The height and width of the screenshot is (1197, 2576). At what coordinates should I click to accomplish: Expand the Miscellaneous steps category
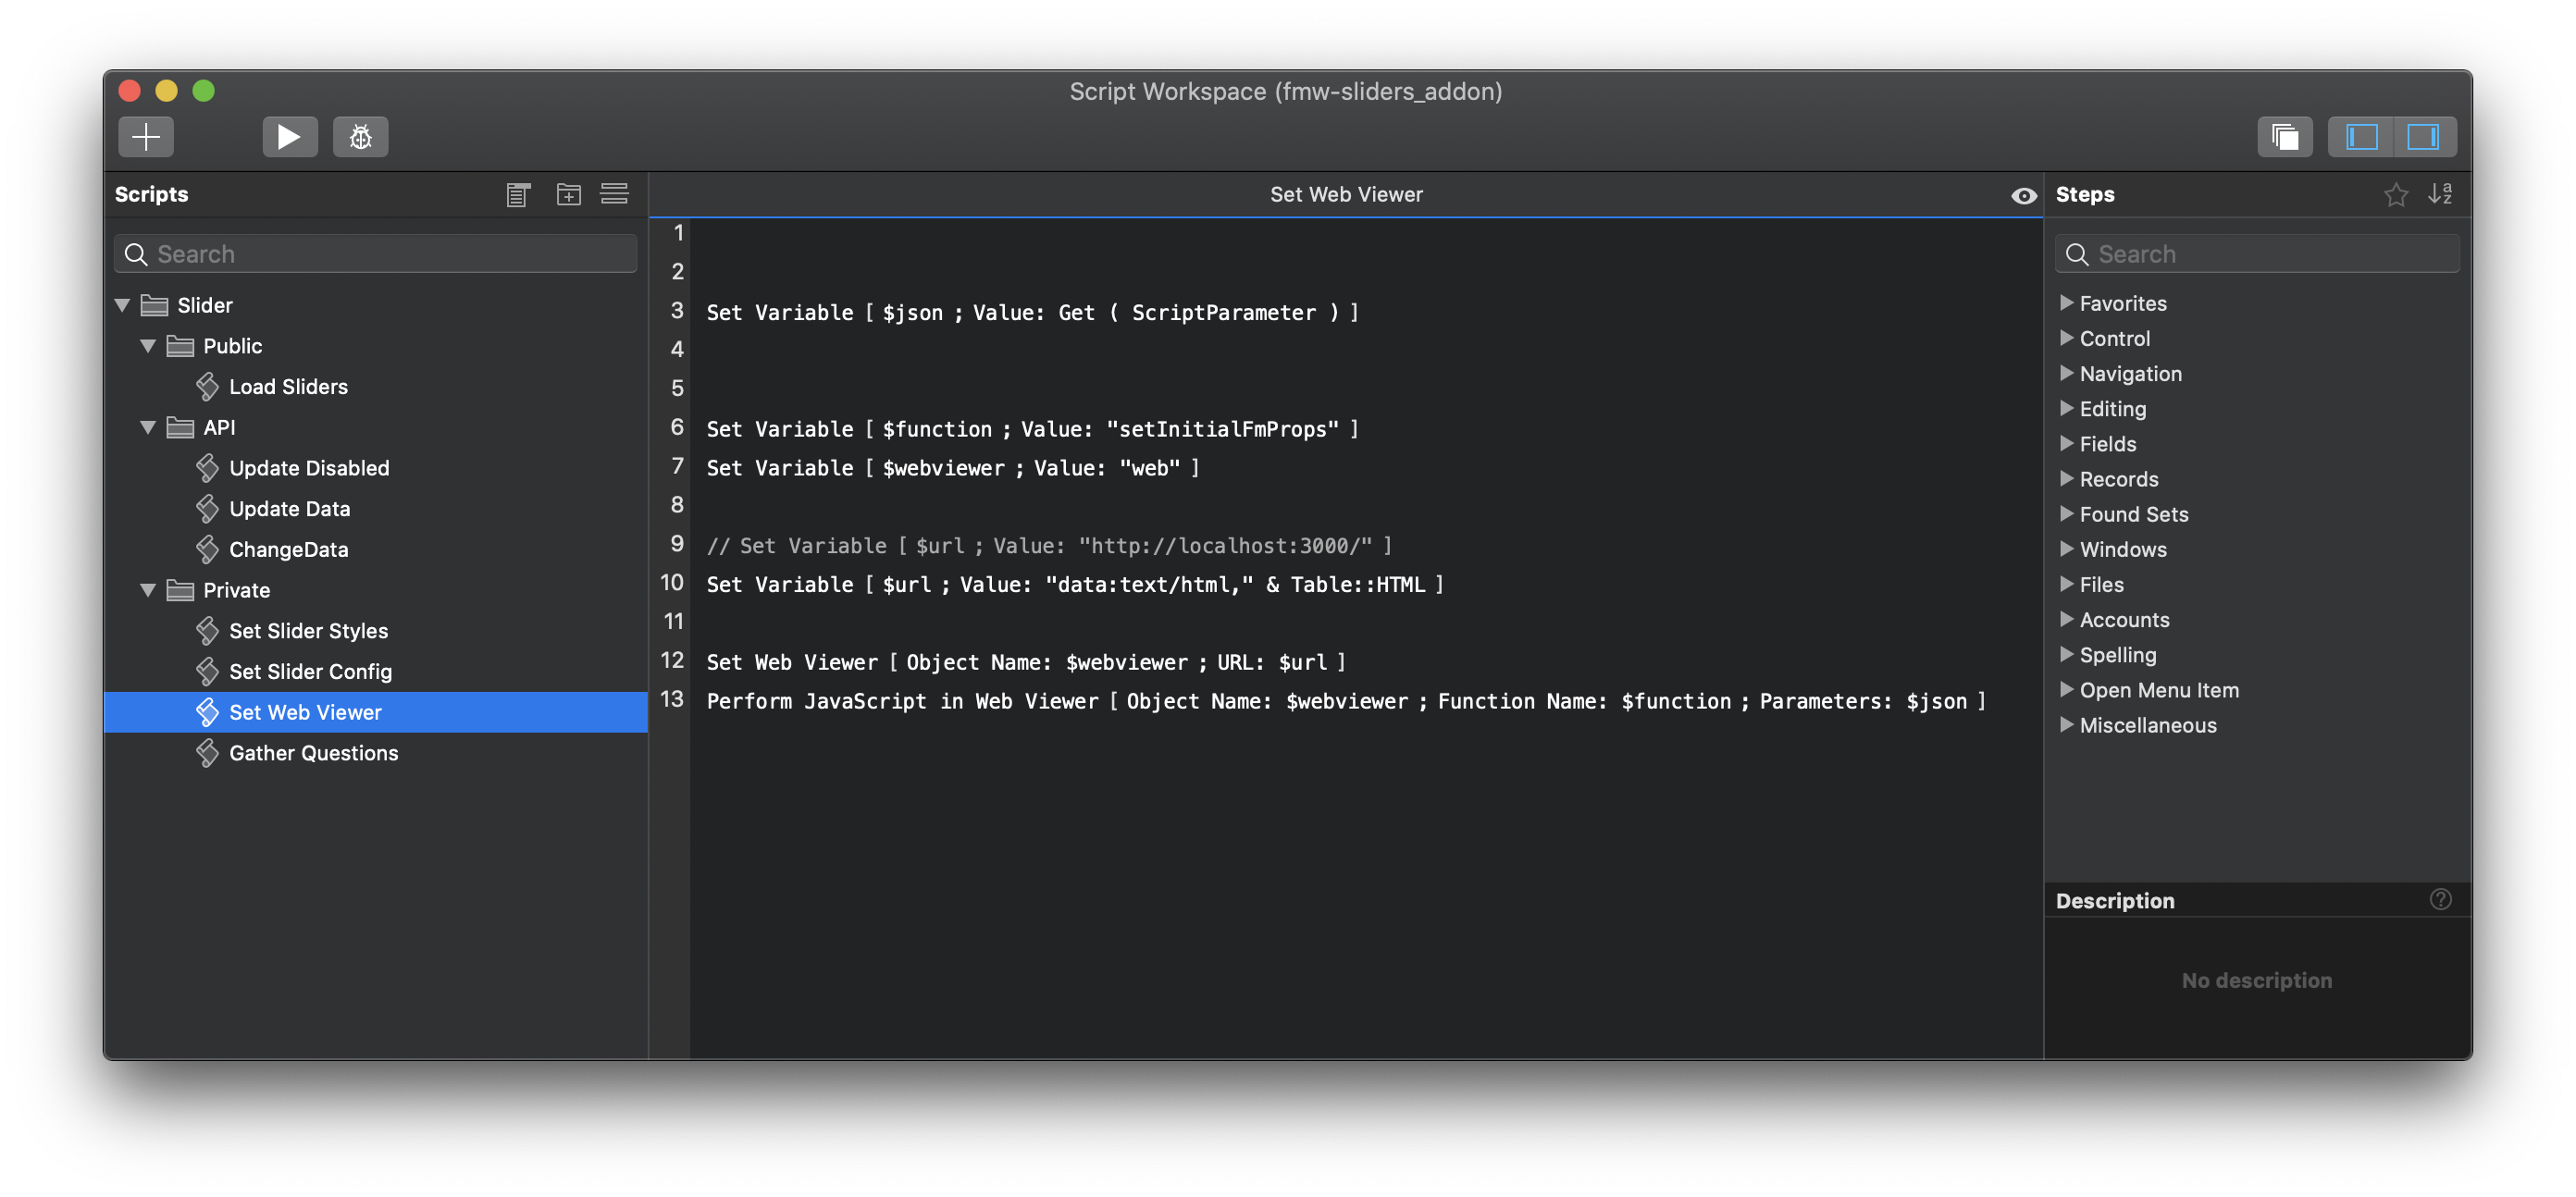click(2066, 725)
